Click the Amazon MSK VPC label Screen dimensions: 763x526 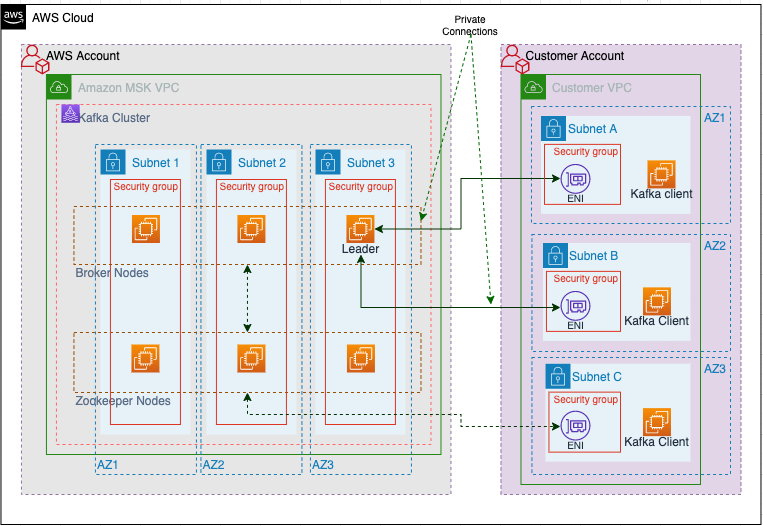point(128,88)
